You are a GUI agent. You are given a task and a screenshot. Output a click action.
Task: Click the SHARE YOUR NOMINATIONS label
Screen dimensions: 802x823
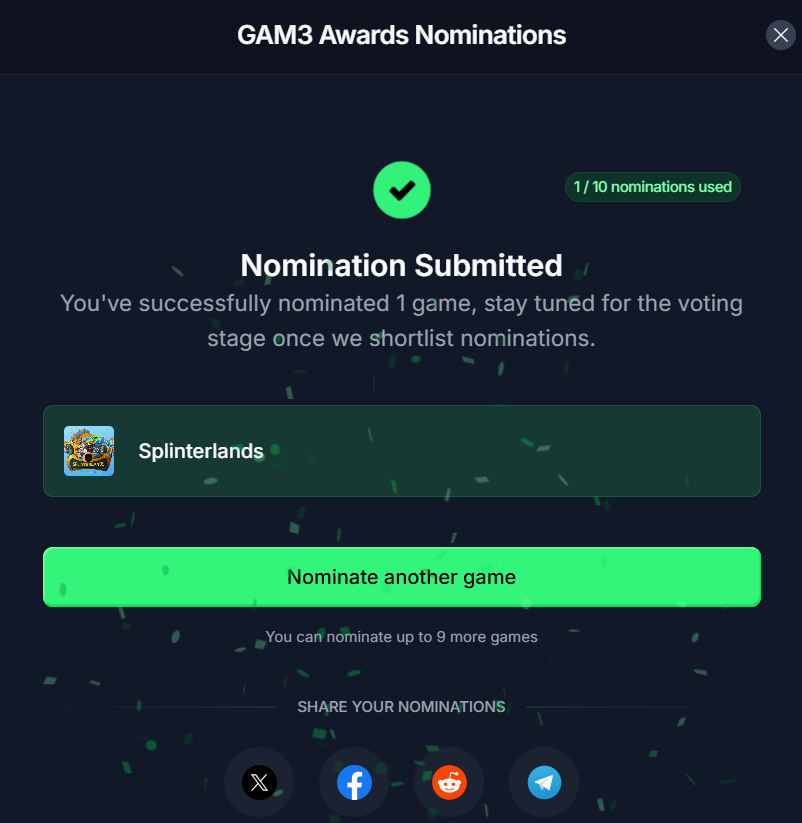tap(401, 707)
